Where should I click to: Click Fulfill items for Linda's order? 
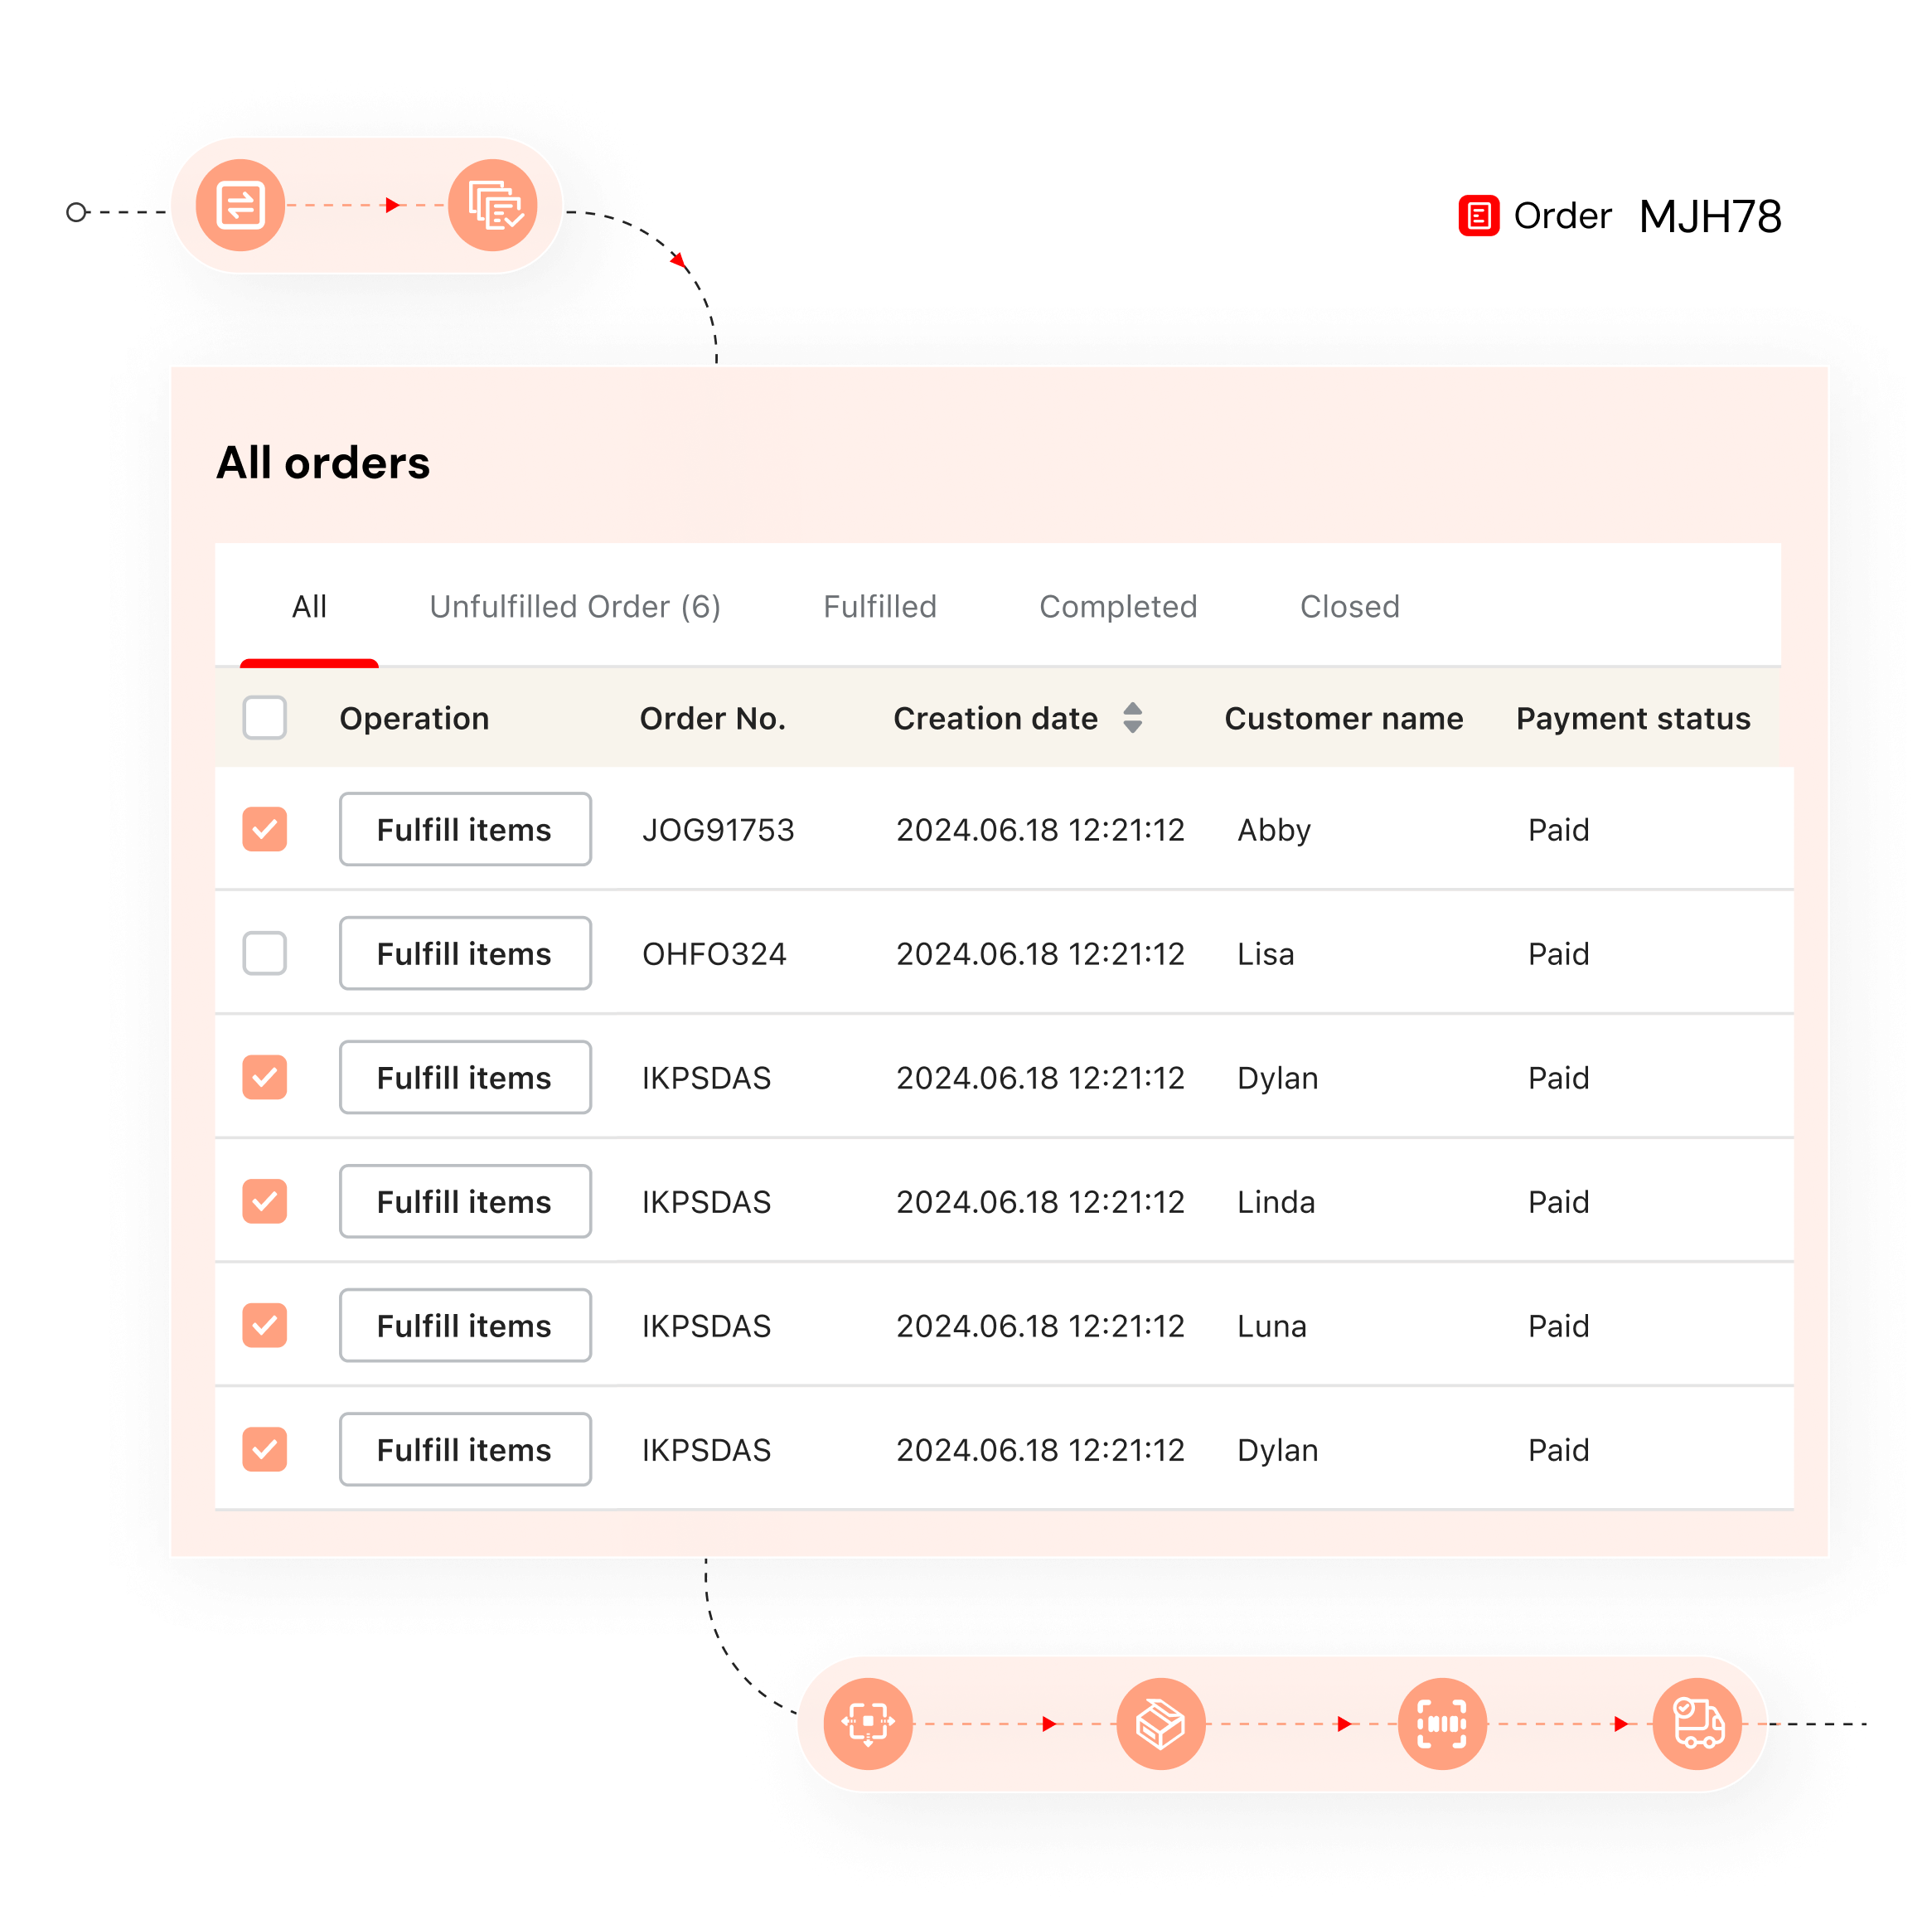[465, 1201]
